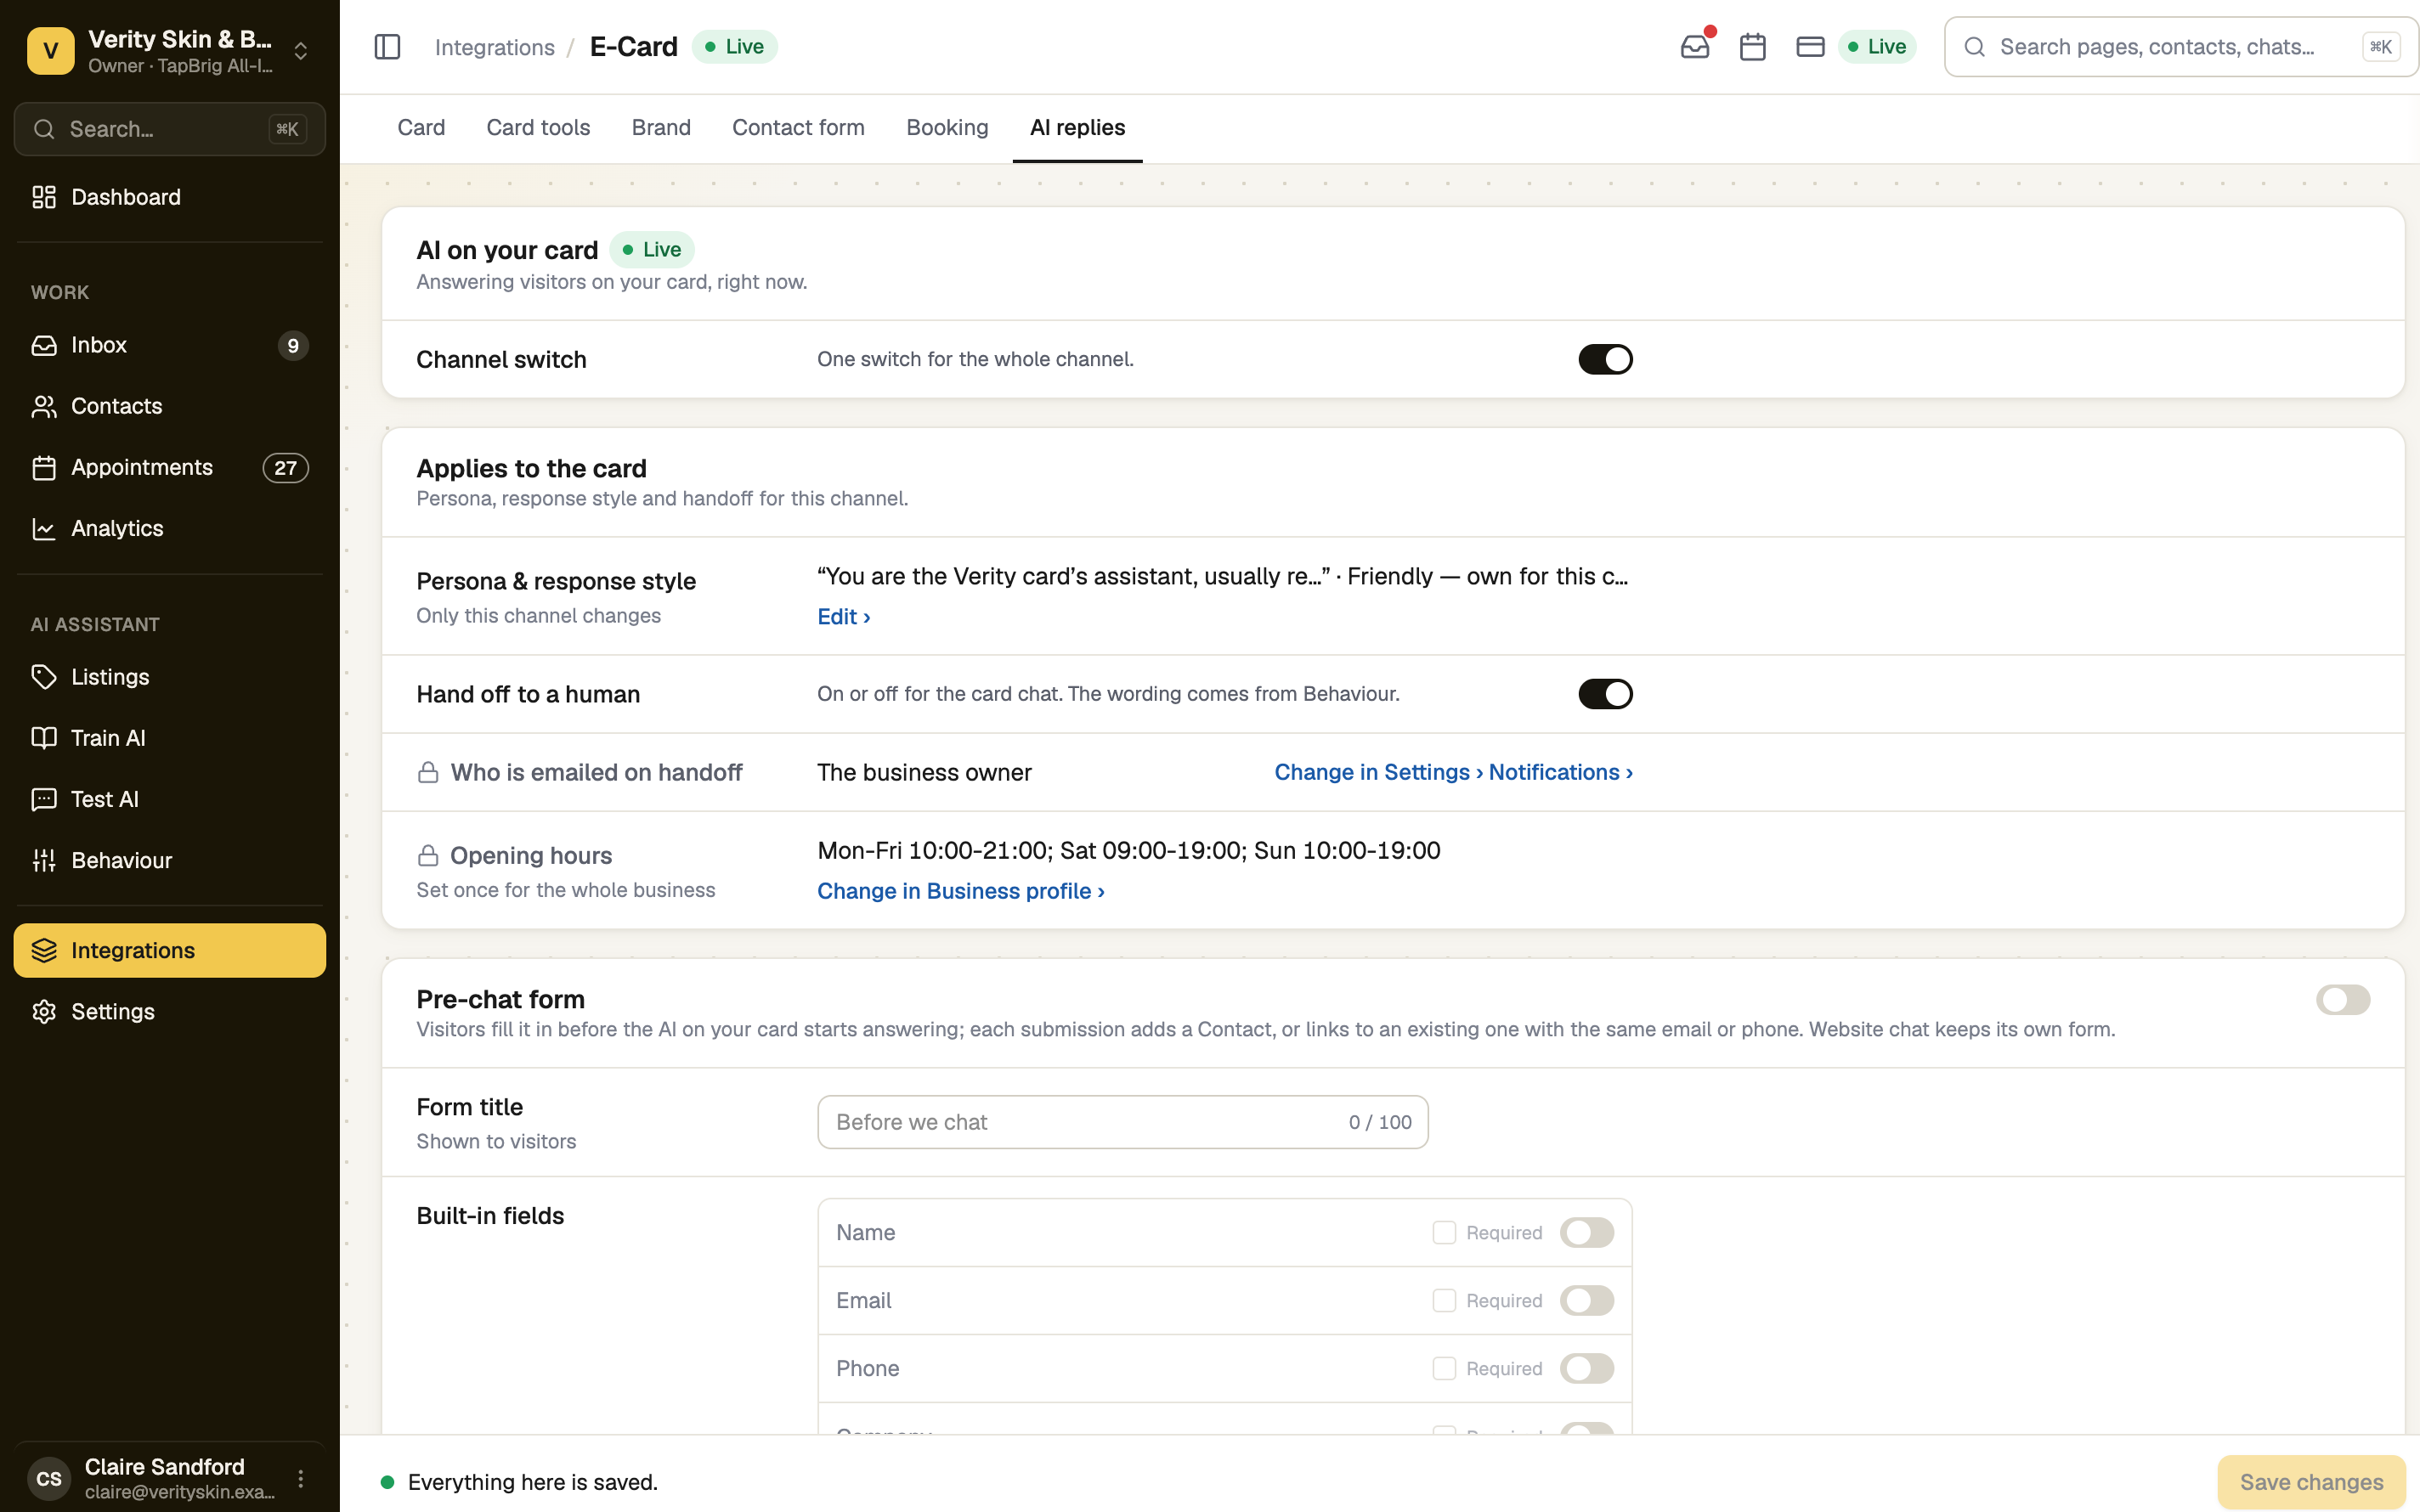Click the Settings gear icon

point(44,1012)
